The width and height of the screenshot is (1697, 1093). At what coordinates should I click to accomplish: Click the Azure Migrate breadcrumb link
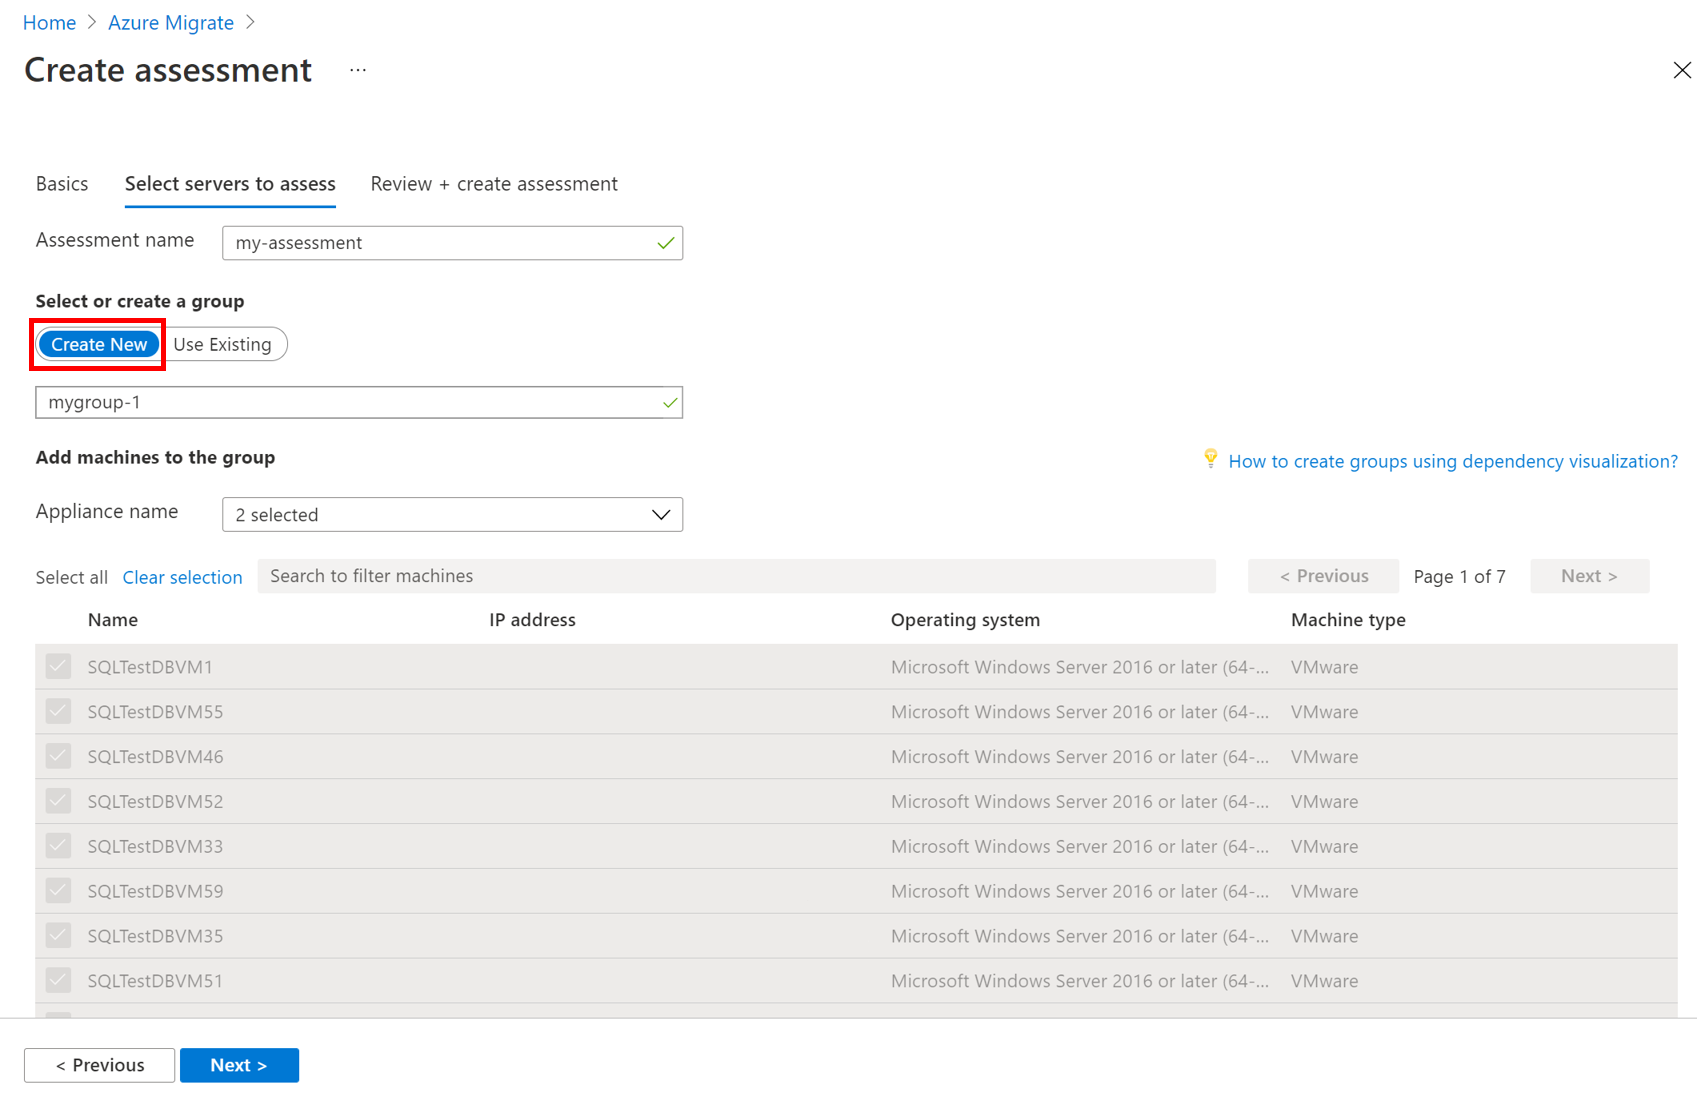(171, 23)
